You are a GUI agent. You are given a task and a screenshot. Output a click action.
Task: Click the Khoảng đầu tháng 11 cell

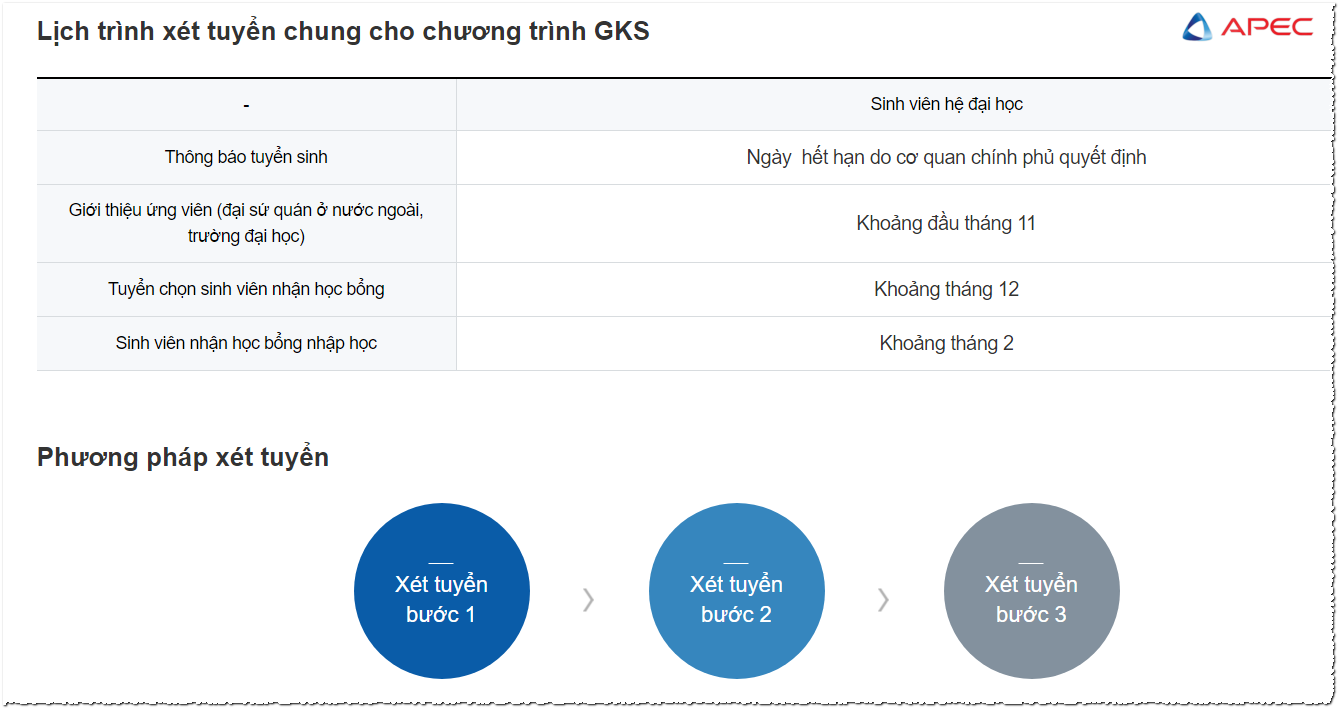[x=946, y=223]
